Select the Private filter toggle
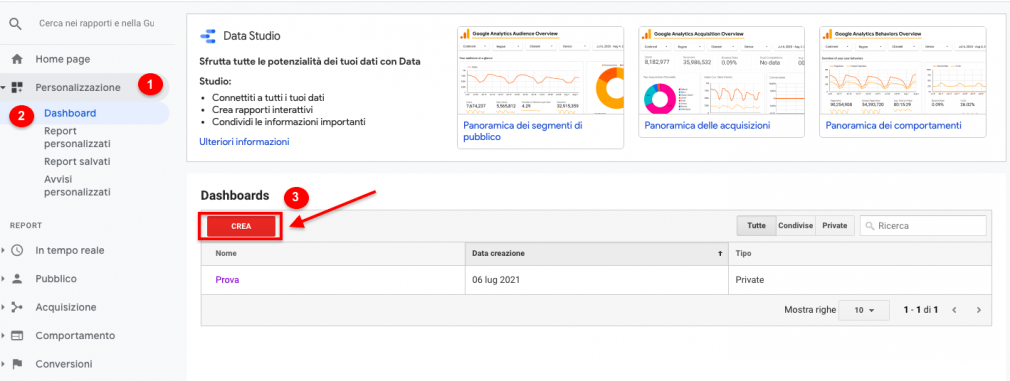This screenshot has width=1010, height=381. point(835,226)
